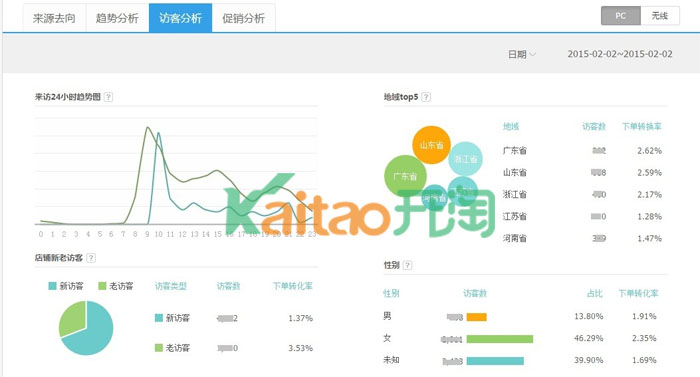Viewport: 700px width, 377px height.
Task: Click the 浙江省 light teal bubble
Action: 465,159
